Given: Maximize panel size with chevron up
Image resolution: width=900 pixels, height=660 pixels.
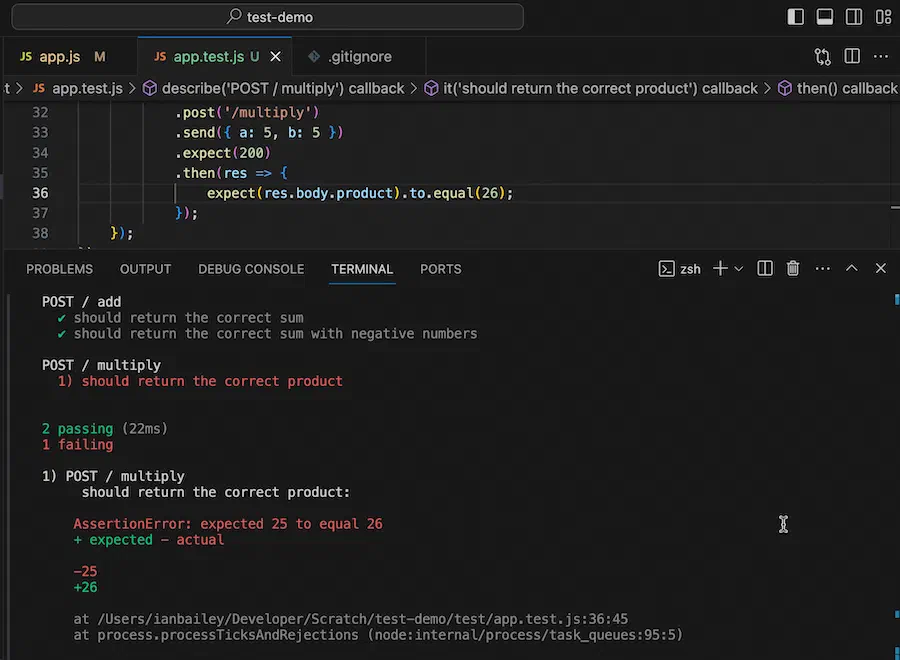Looking at the screenshot, I should (852, 268).
